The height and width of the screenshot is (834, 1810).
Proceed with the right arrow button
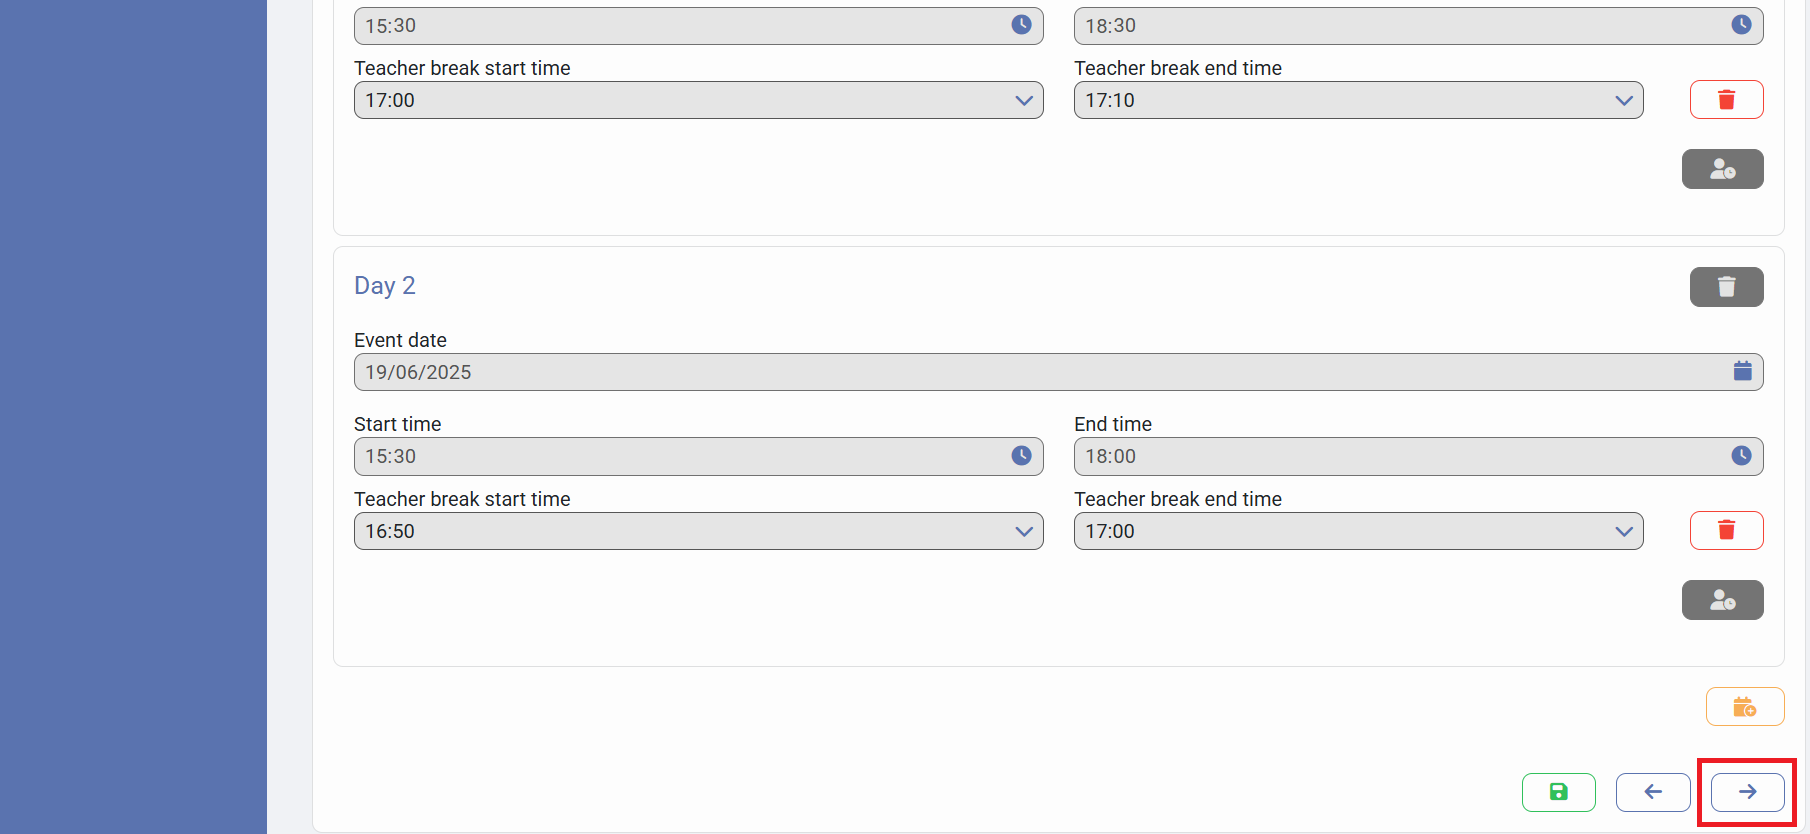click(1747, 792)
